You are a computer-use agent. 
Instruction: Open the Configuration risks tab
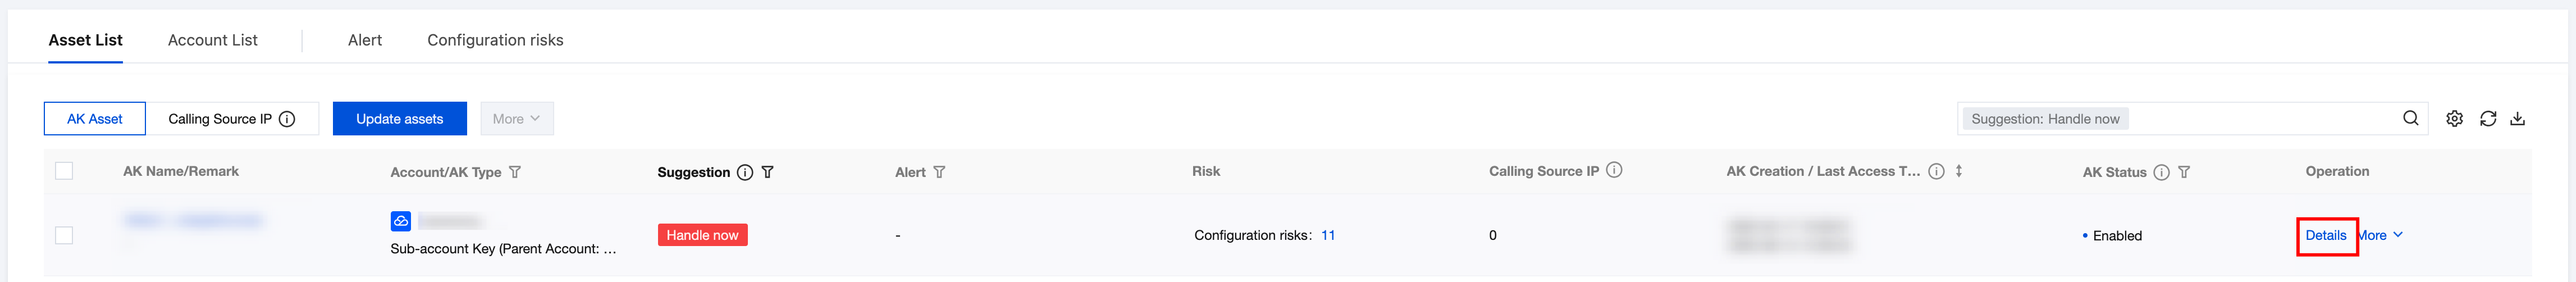[x=495, y=40]
